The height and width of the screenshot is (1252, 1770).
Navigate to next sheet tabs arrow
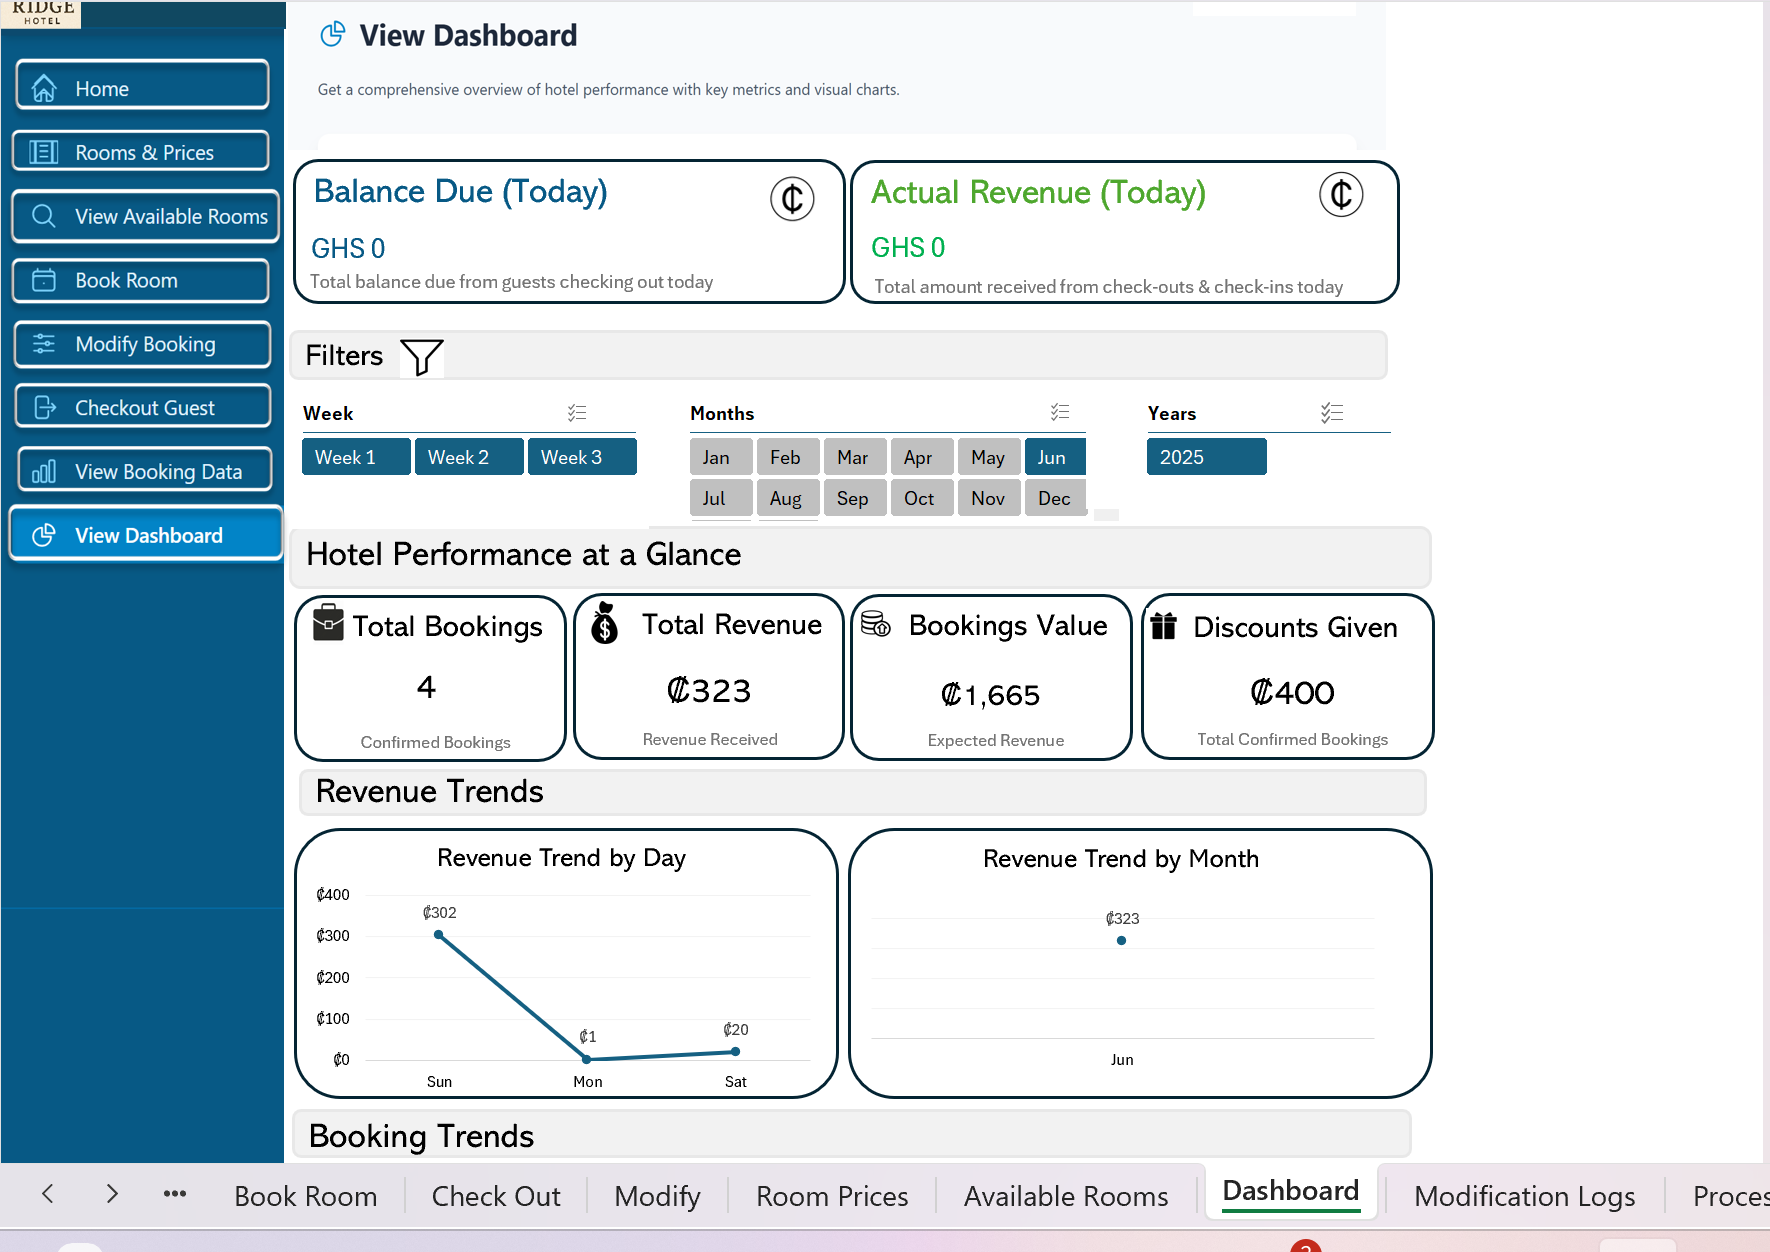[x=112, y=1193]
